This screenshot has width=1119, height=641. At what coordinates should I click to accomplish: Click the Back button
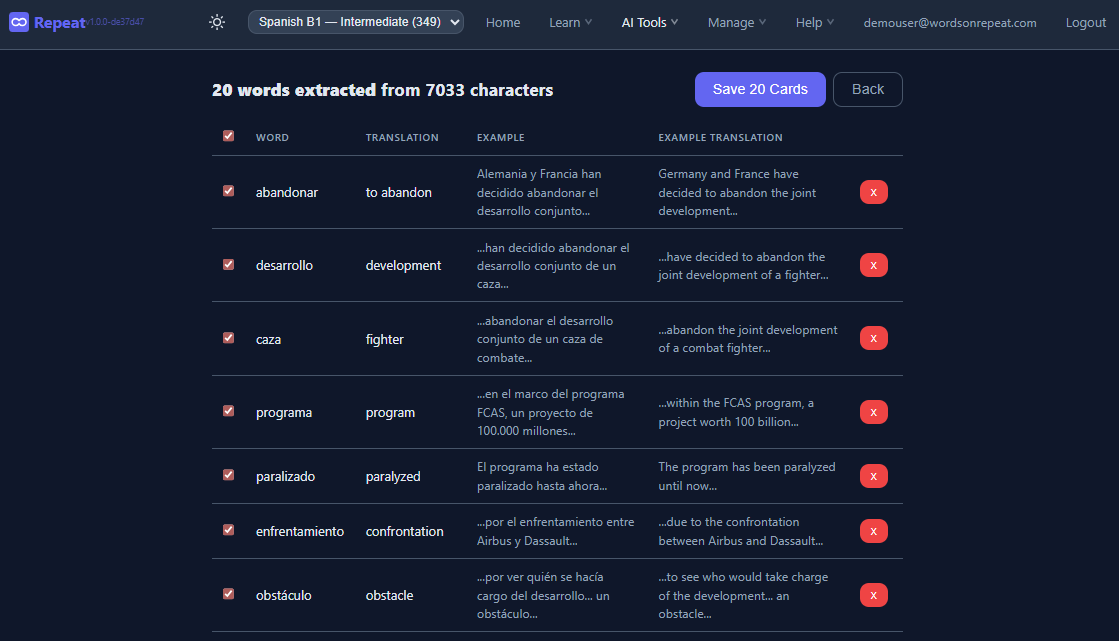[x=868, y=89]
